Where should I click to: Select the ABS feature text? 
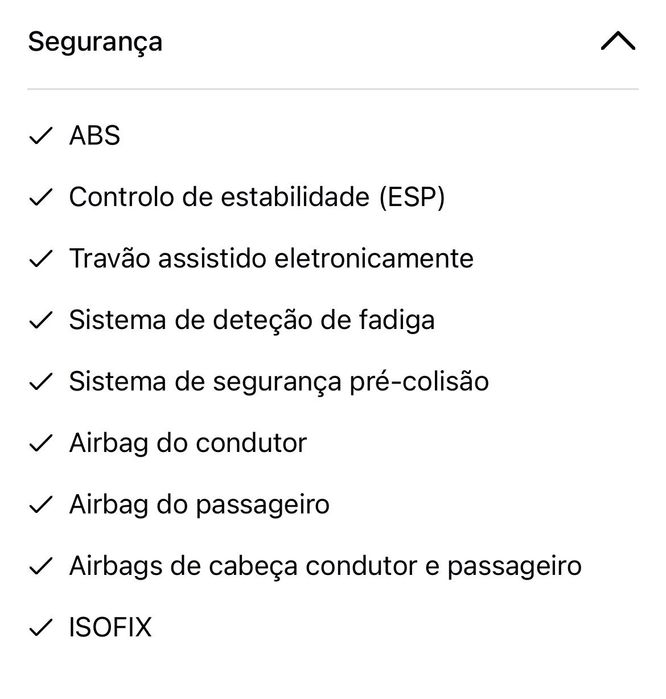point(95,137)
